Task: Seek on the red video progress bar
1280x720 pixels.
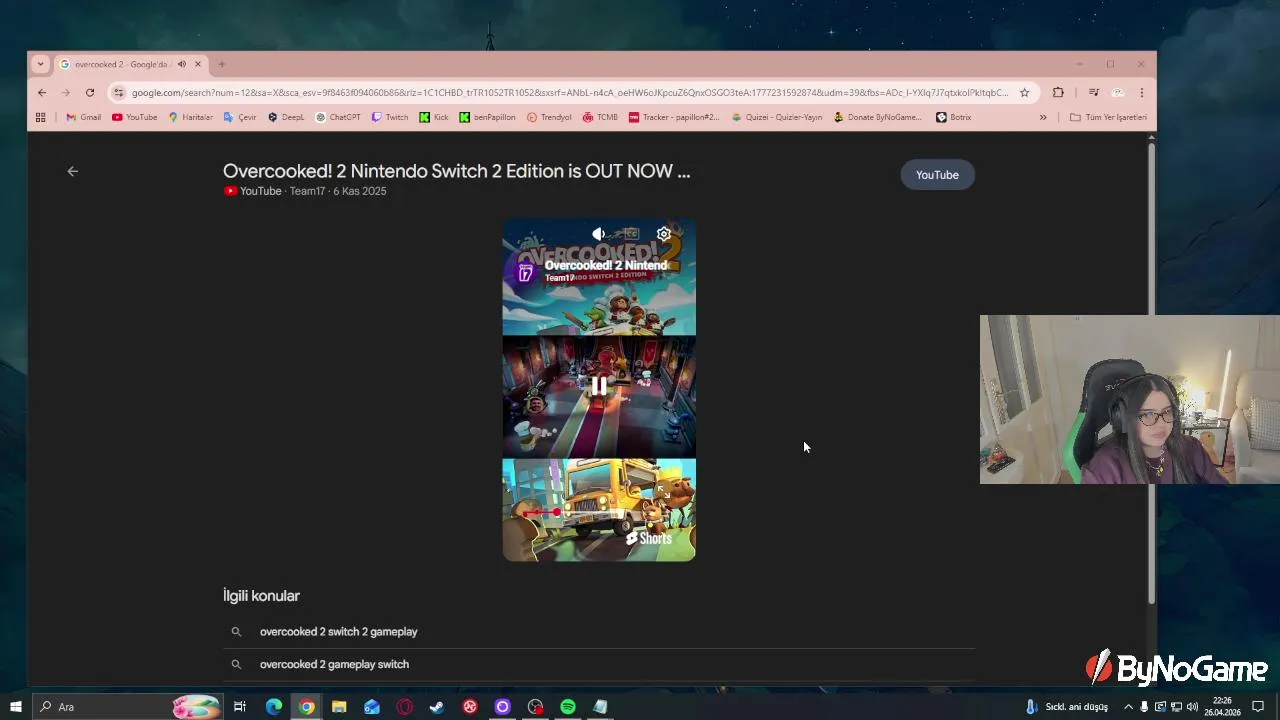Action: [x=599, y=512]
